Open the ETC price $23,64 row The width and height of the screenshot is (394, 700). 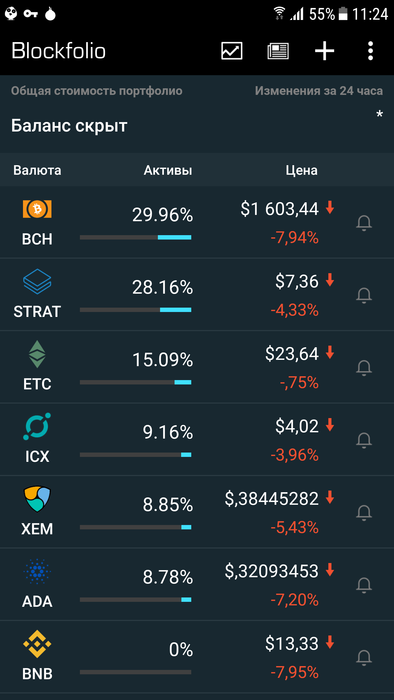[197, 367]
